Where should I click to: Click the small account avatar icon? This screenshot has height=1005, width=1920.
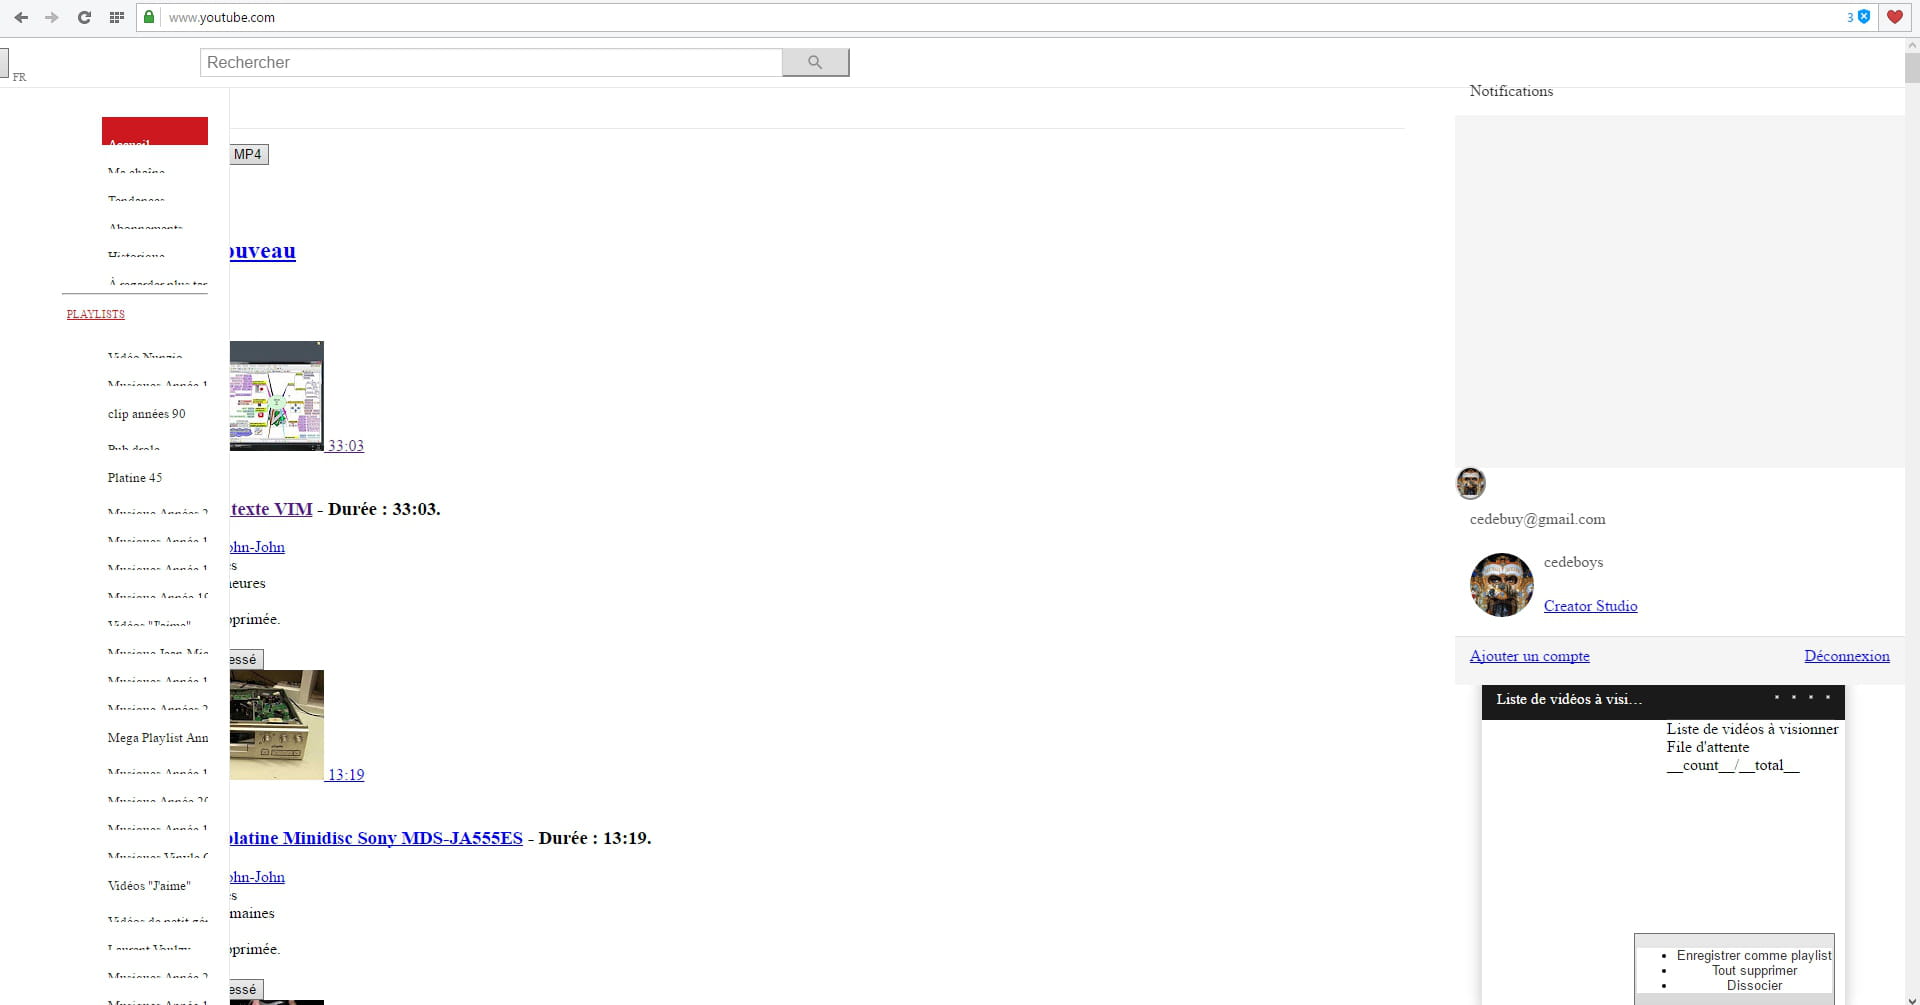coord(1470,483)
